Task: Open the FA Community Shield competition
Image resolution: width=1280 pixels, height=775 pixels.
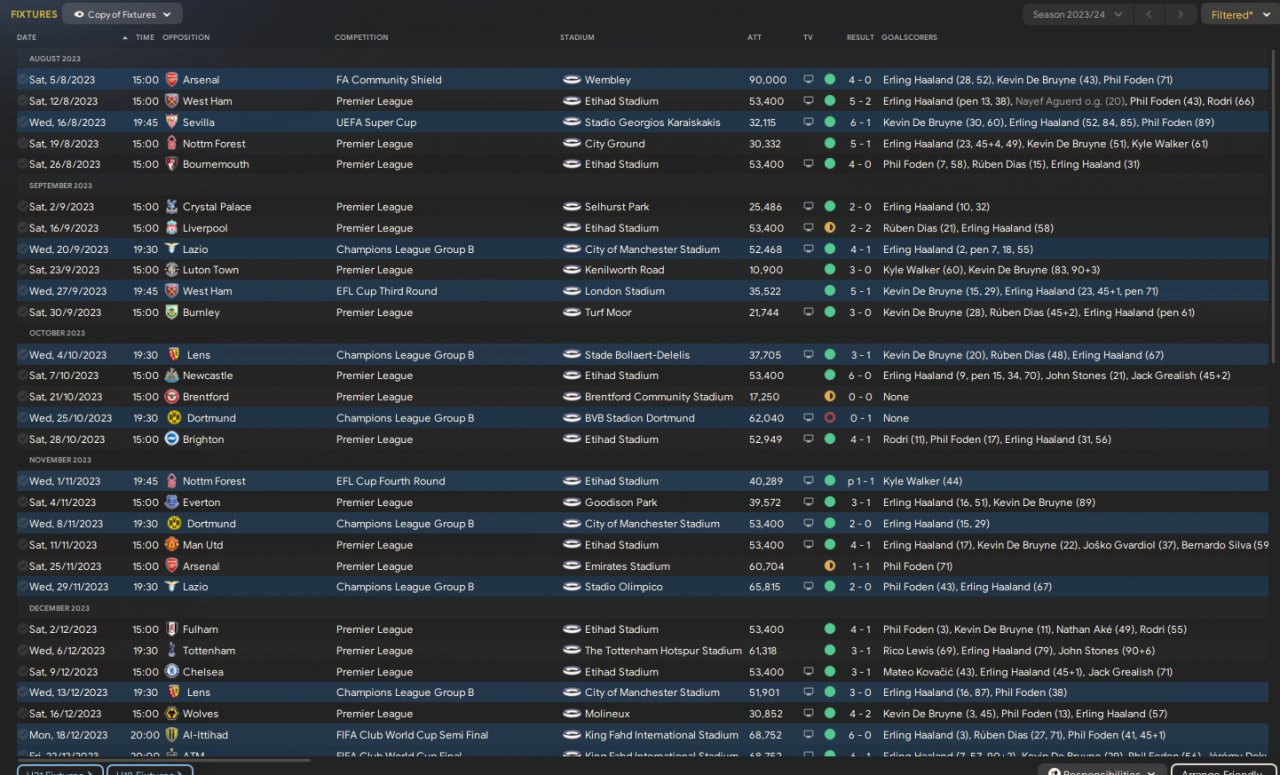Action: coord(388,80)
